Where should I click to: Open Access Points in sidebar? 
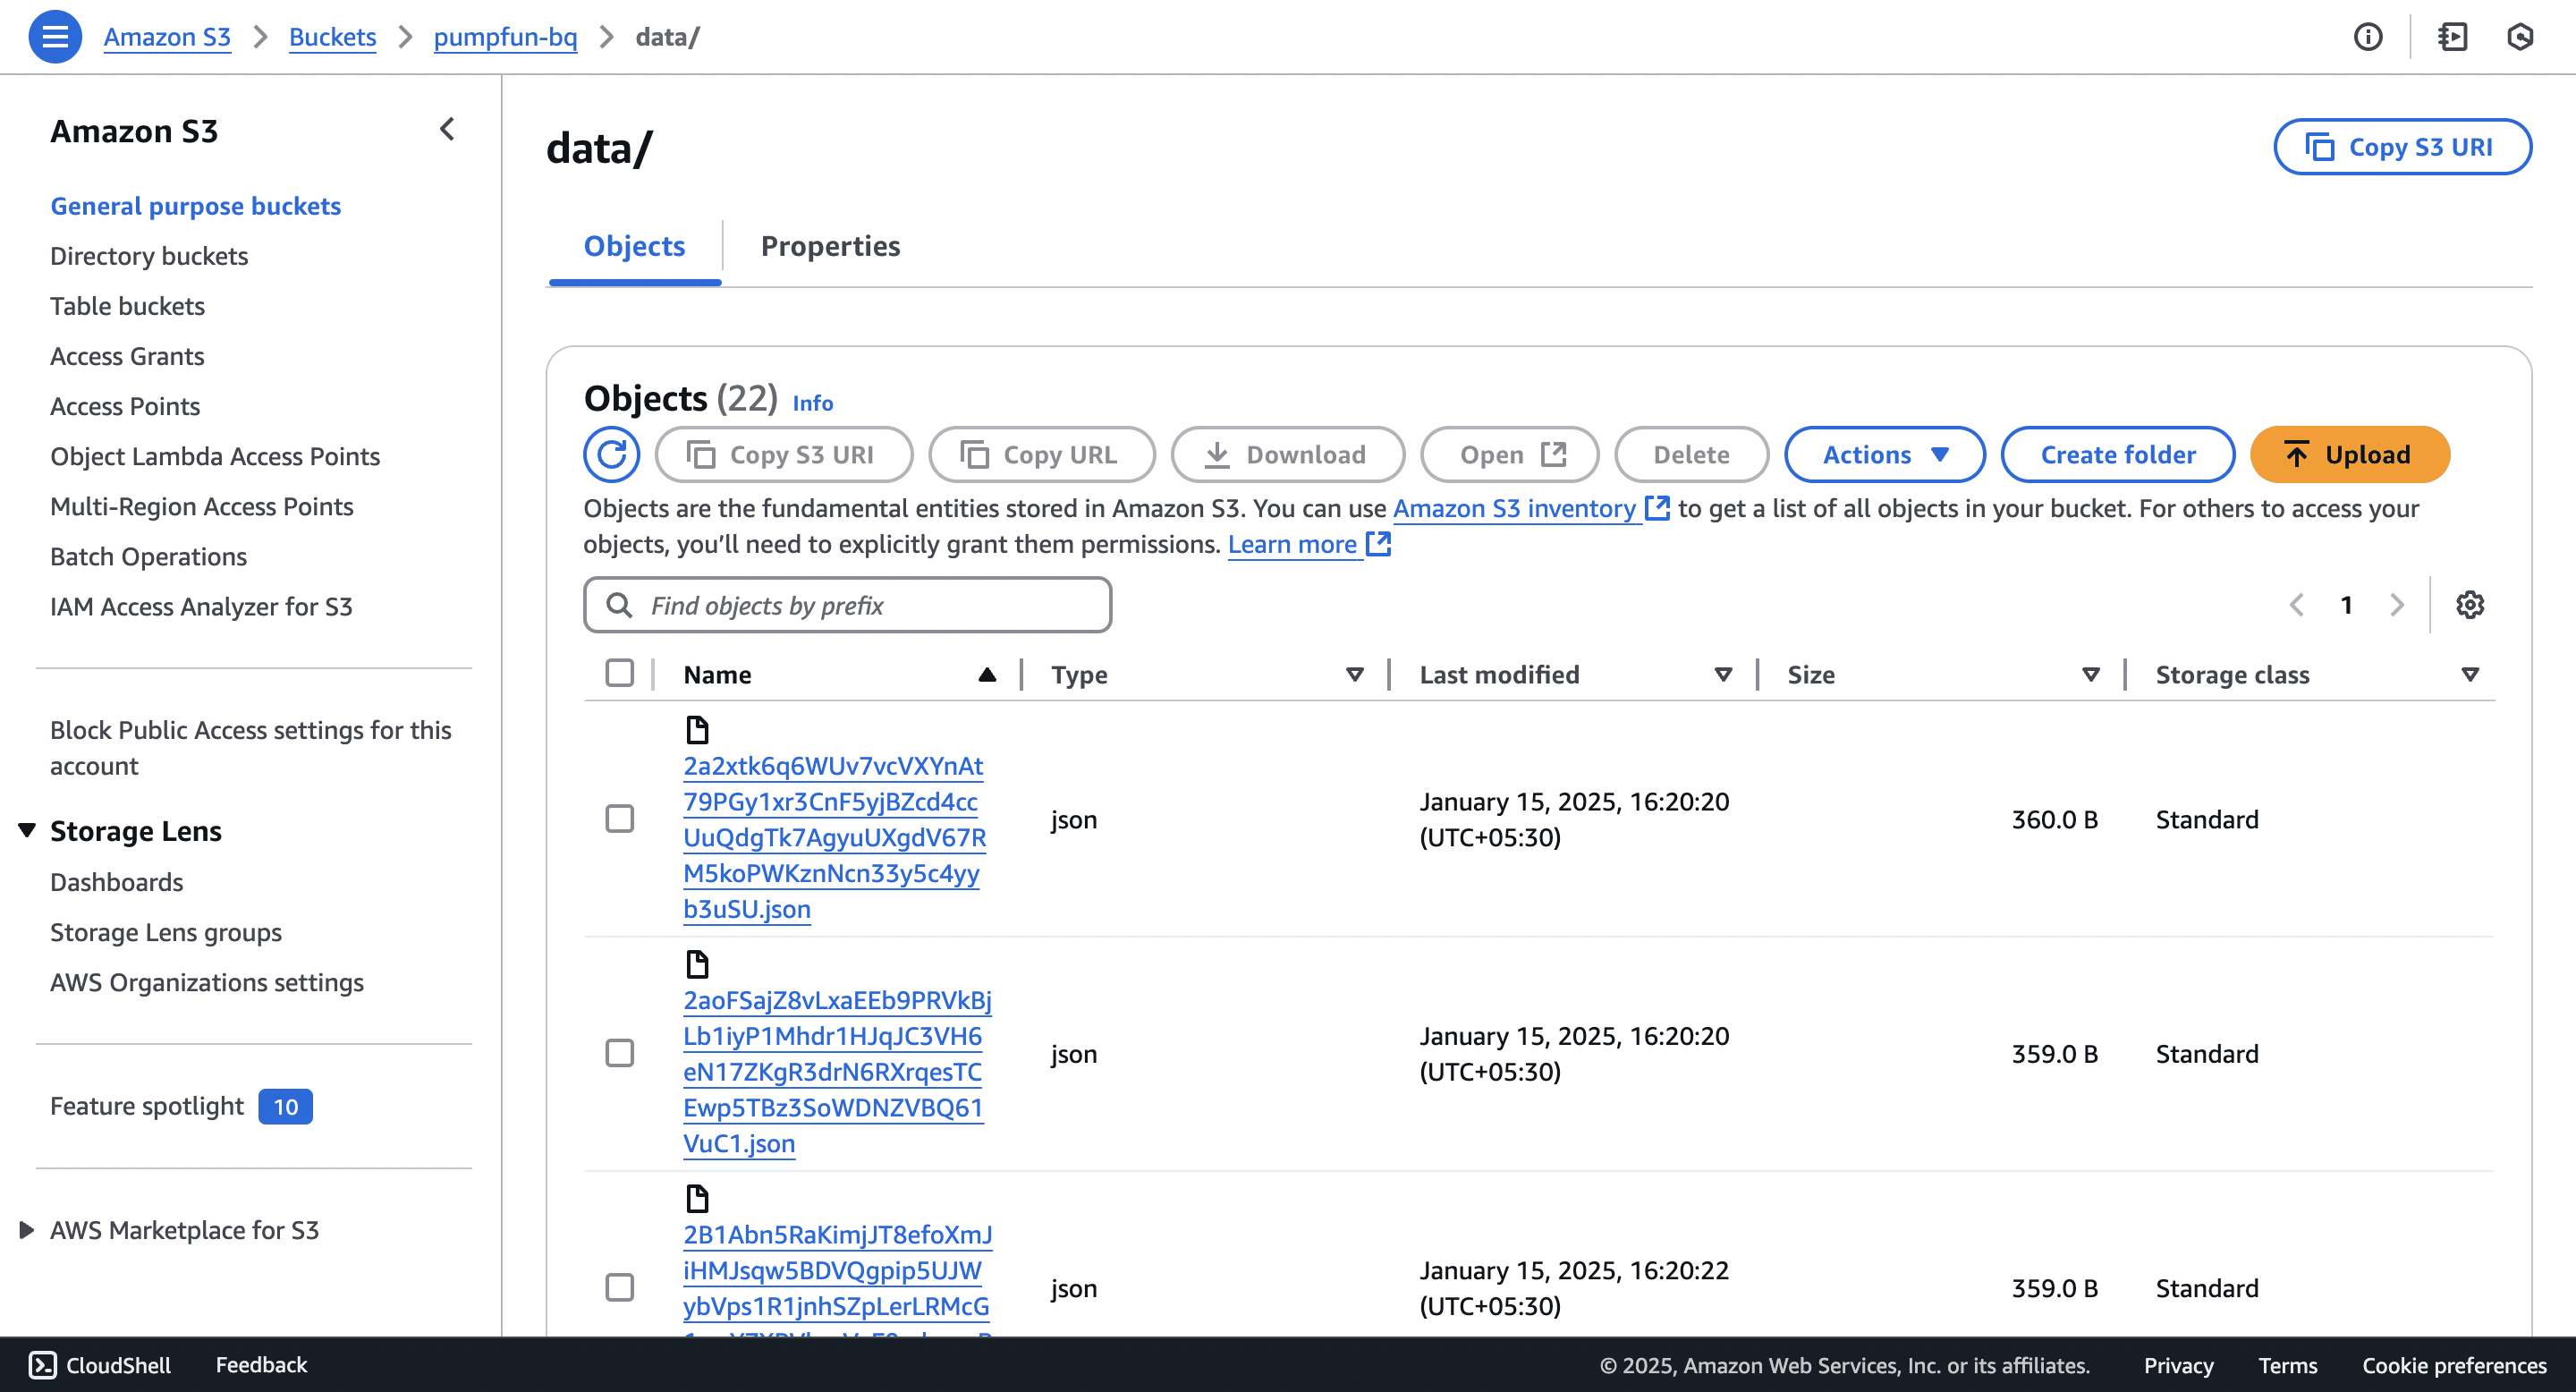point(125,406)
